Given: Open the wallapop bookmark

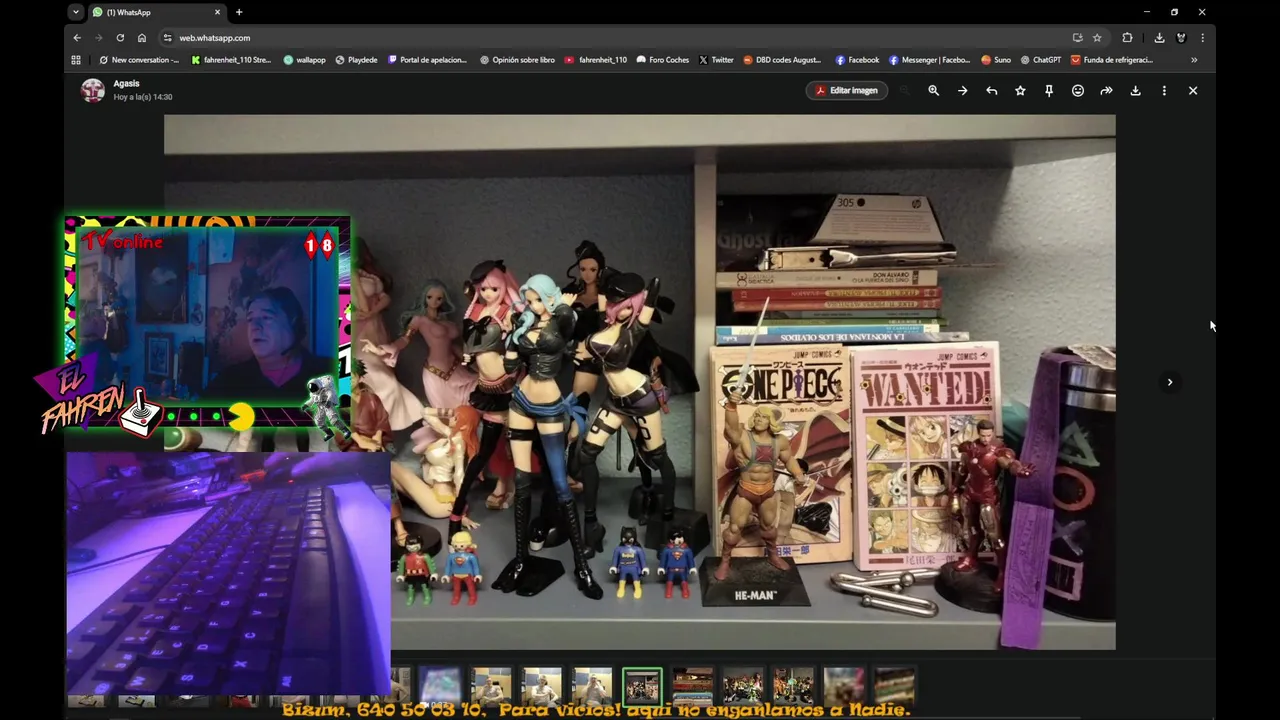Looking at the screenshot, I should click(x=305, y=60).
